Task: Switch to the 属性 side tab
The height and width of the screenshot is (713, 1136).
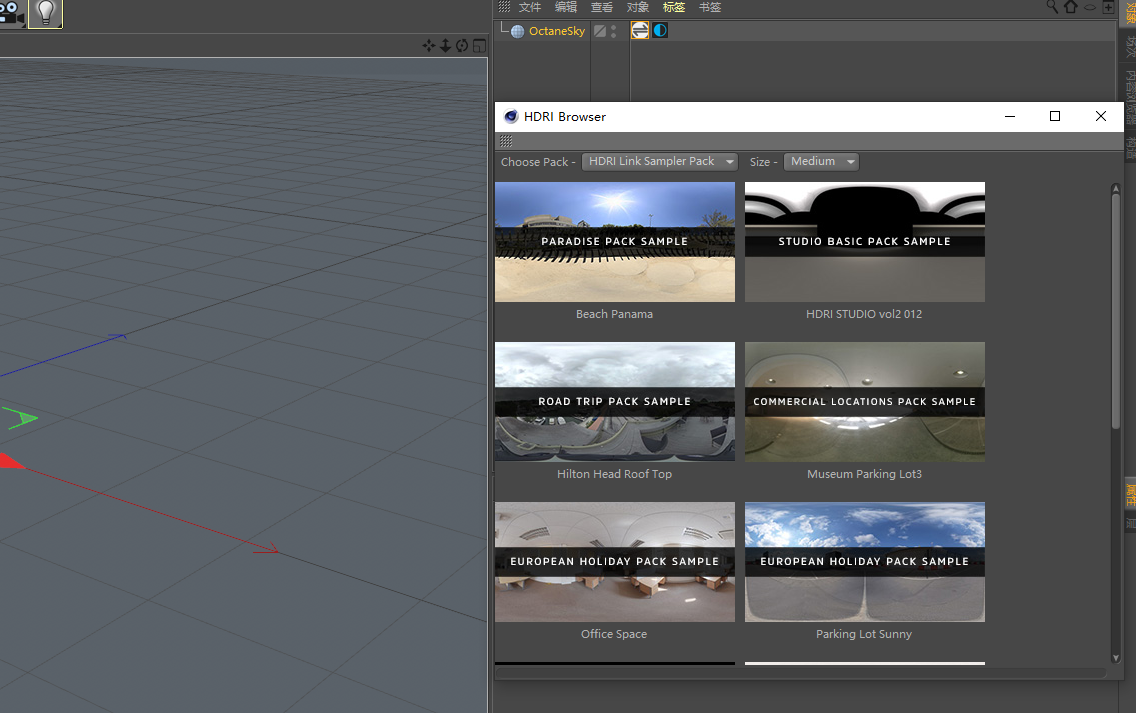Action: tap(1130, 495)
